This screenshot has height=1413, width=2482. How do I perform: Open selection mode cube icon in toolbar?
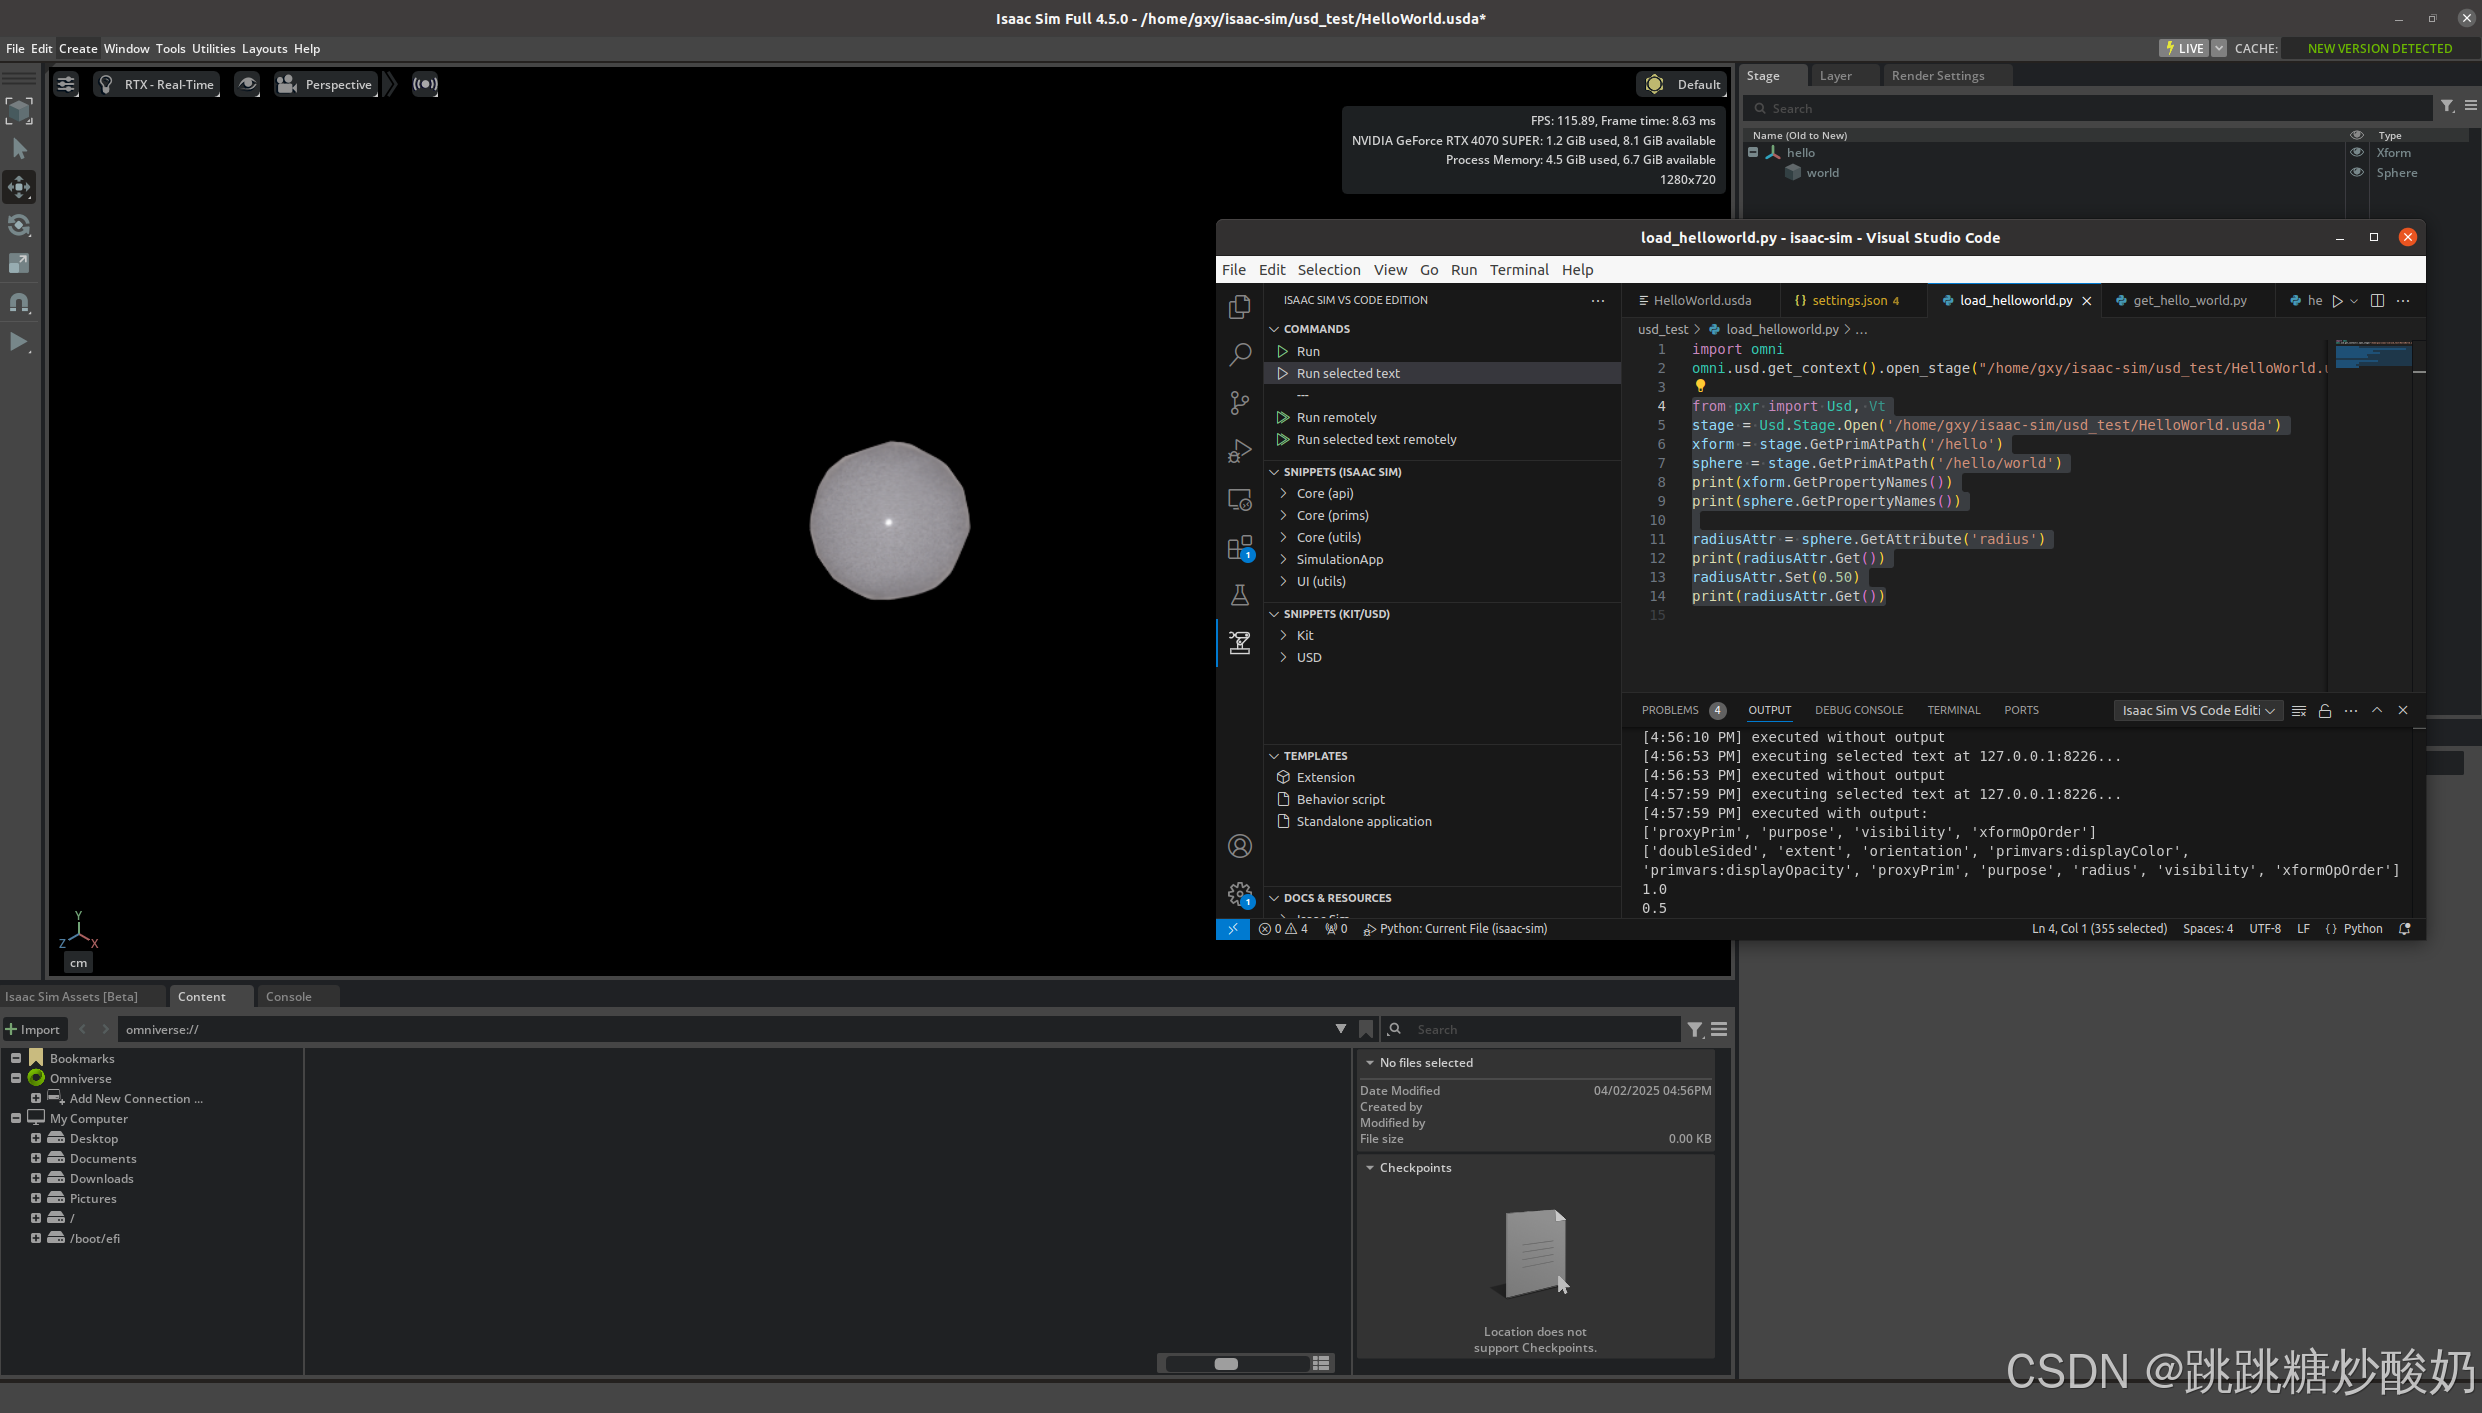19,110
